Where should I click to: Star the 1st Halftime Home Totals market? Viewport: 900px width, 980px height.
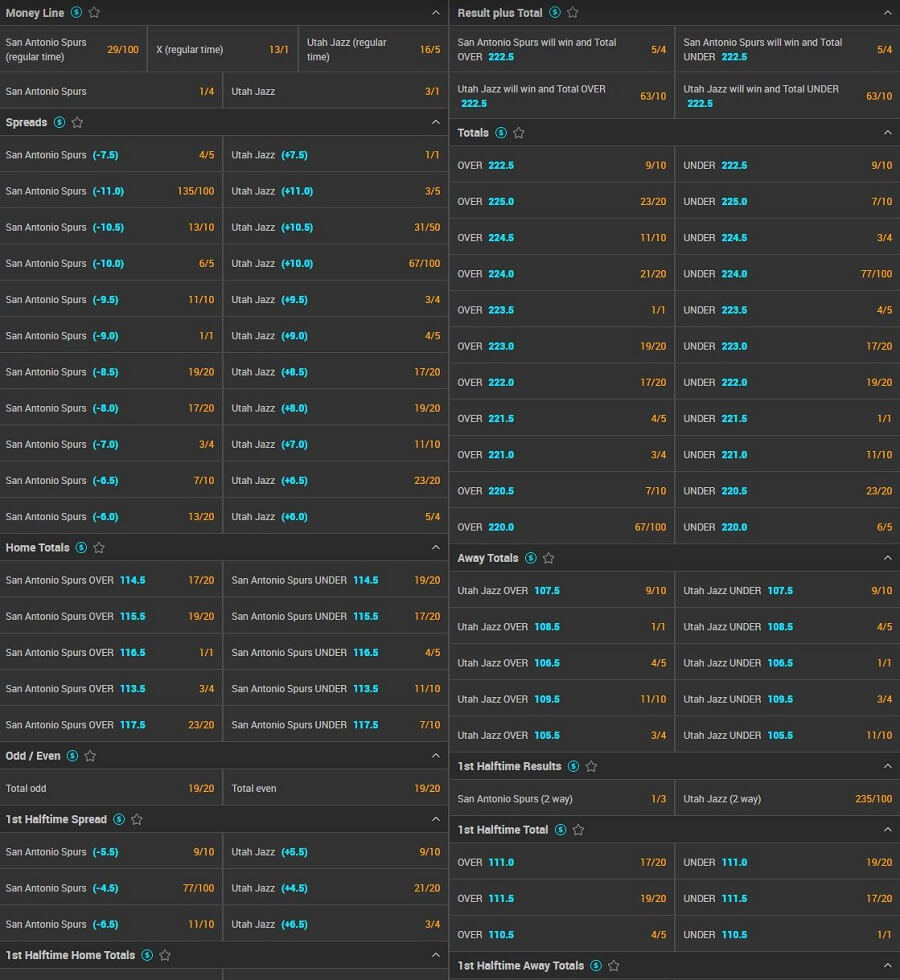coord(165,955)
